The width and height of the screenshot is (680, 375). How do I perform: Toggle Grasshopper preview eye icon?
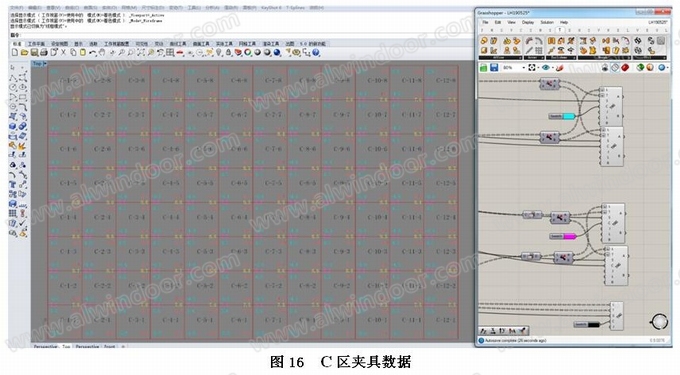pos(546,67)
